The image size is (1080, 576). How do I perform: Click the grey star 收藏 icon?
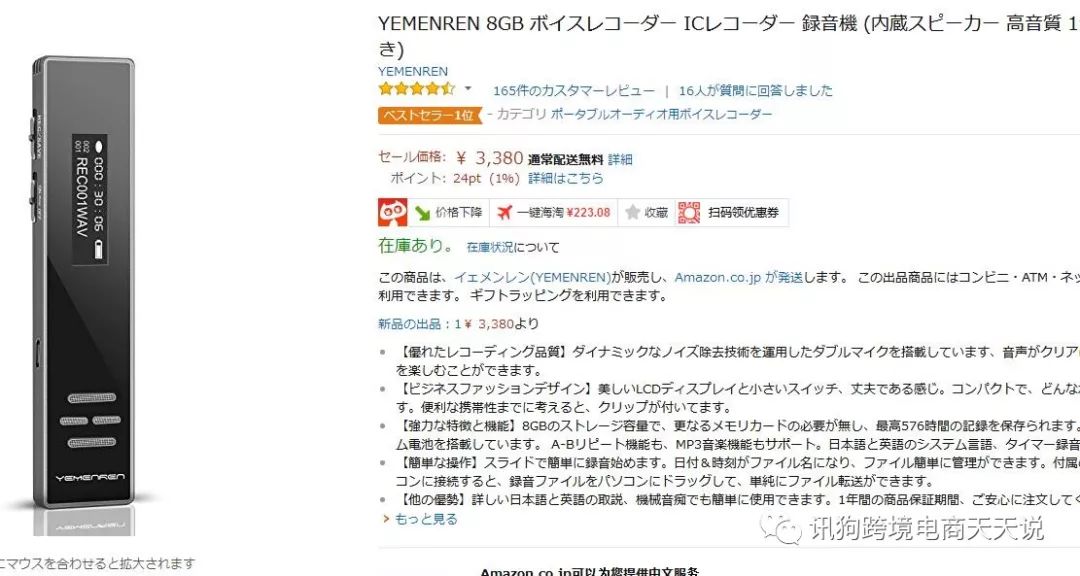pos(632,212)
